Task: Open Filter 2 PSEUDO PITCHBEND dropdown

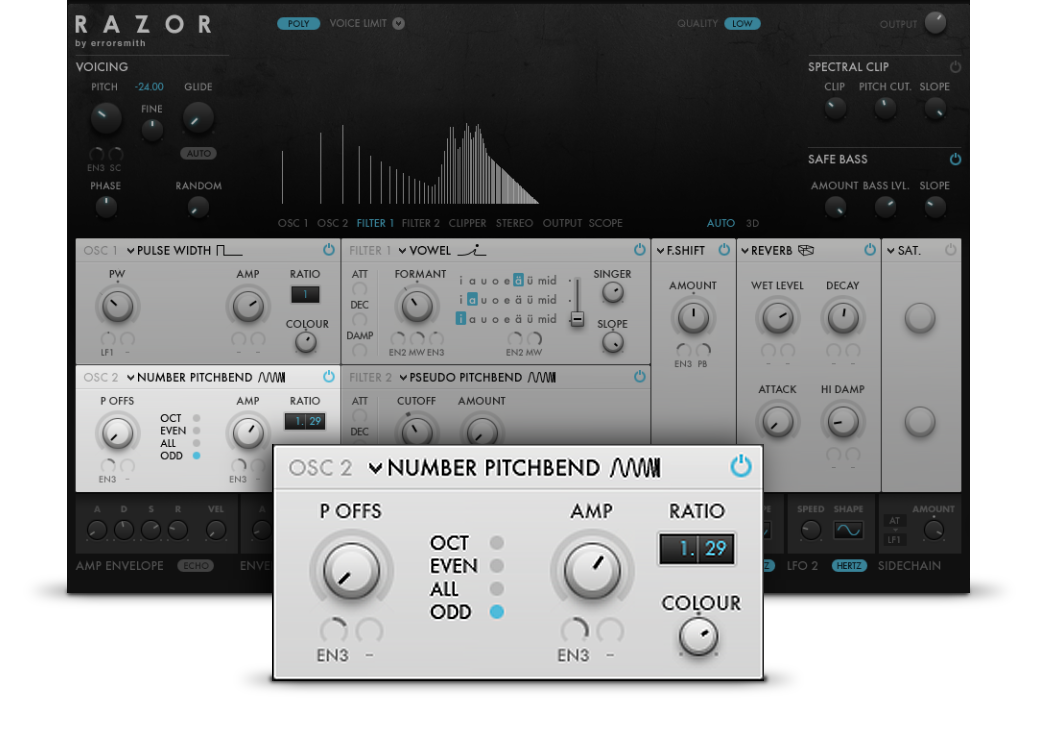Action: click(403, 377)
